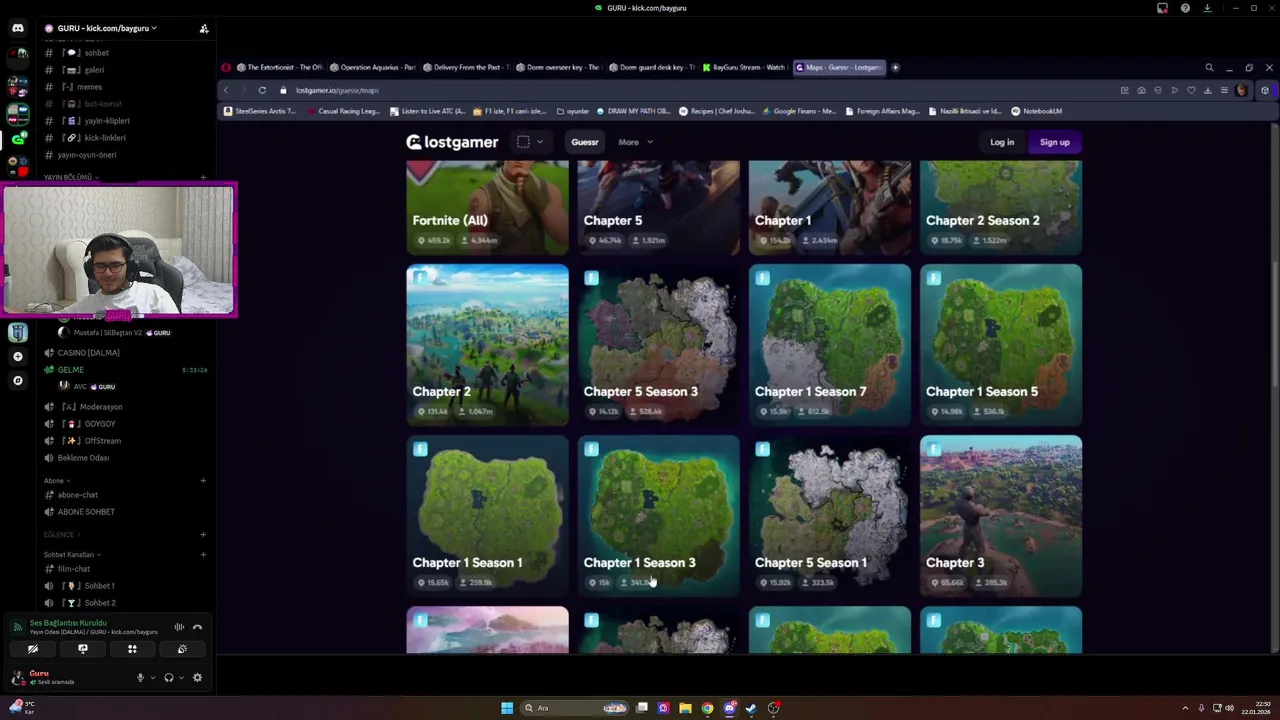Expand the EĞLENCE category
Screen dimensions: 1280x720
pos(62,534)
